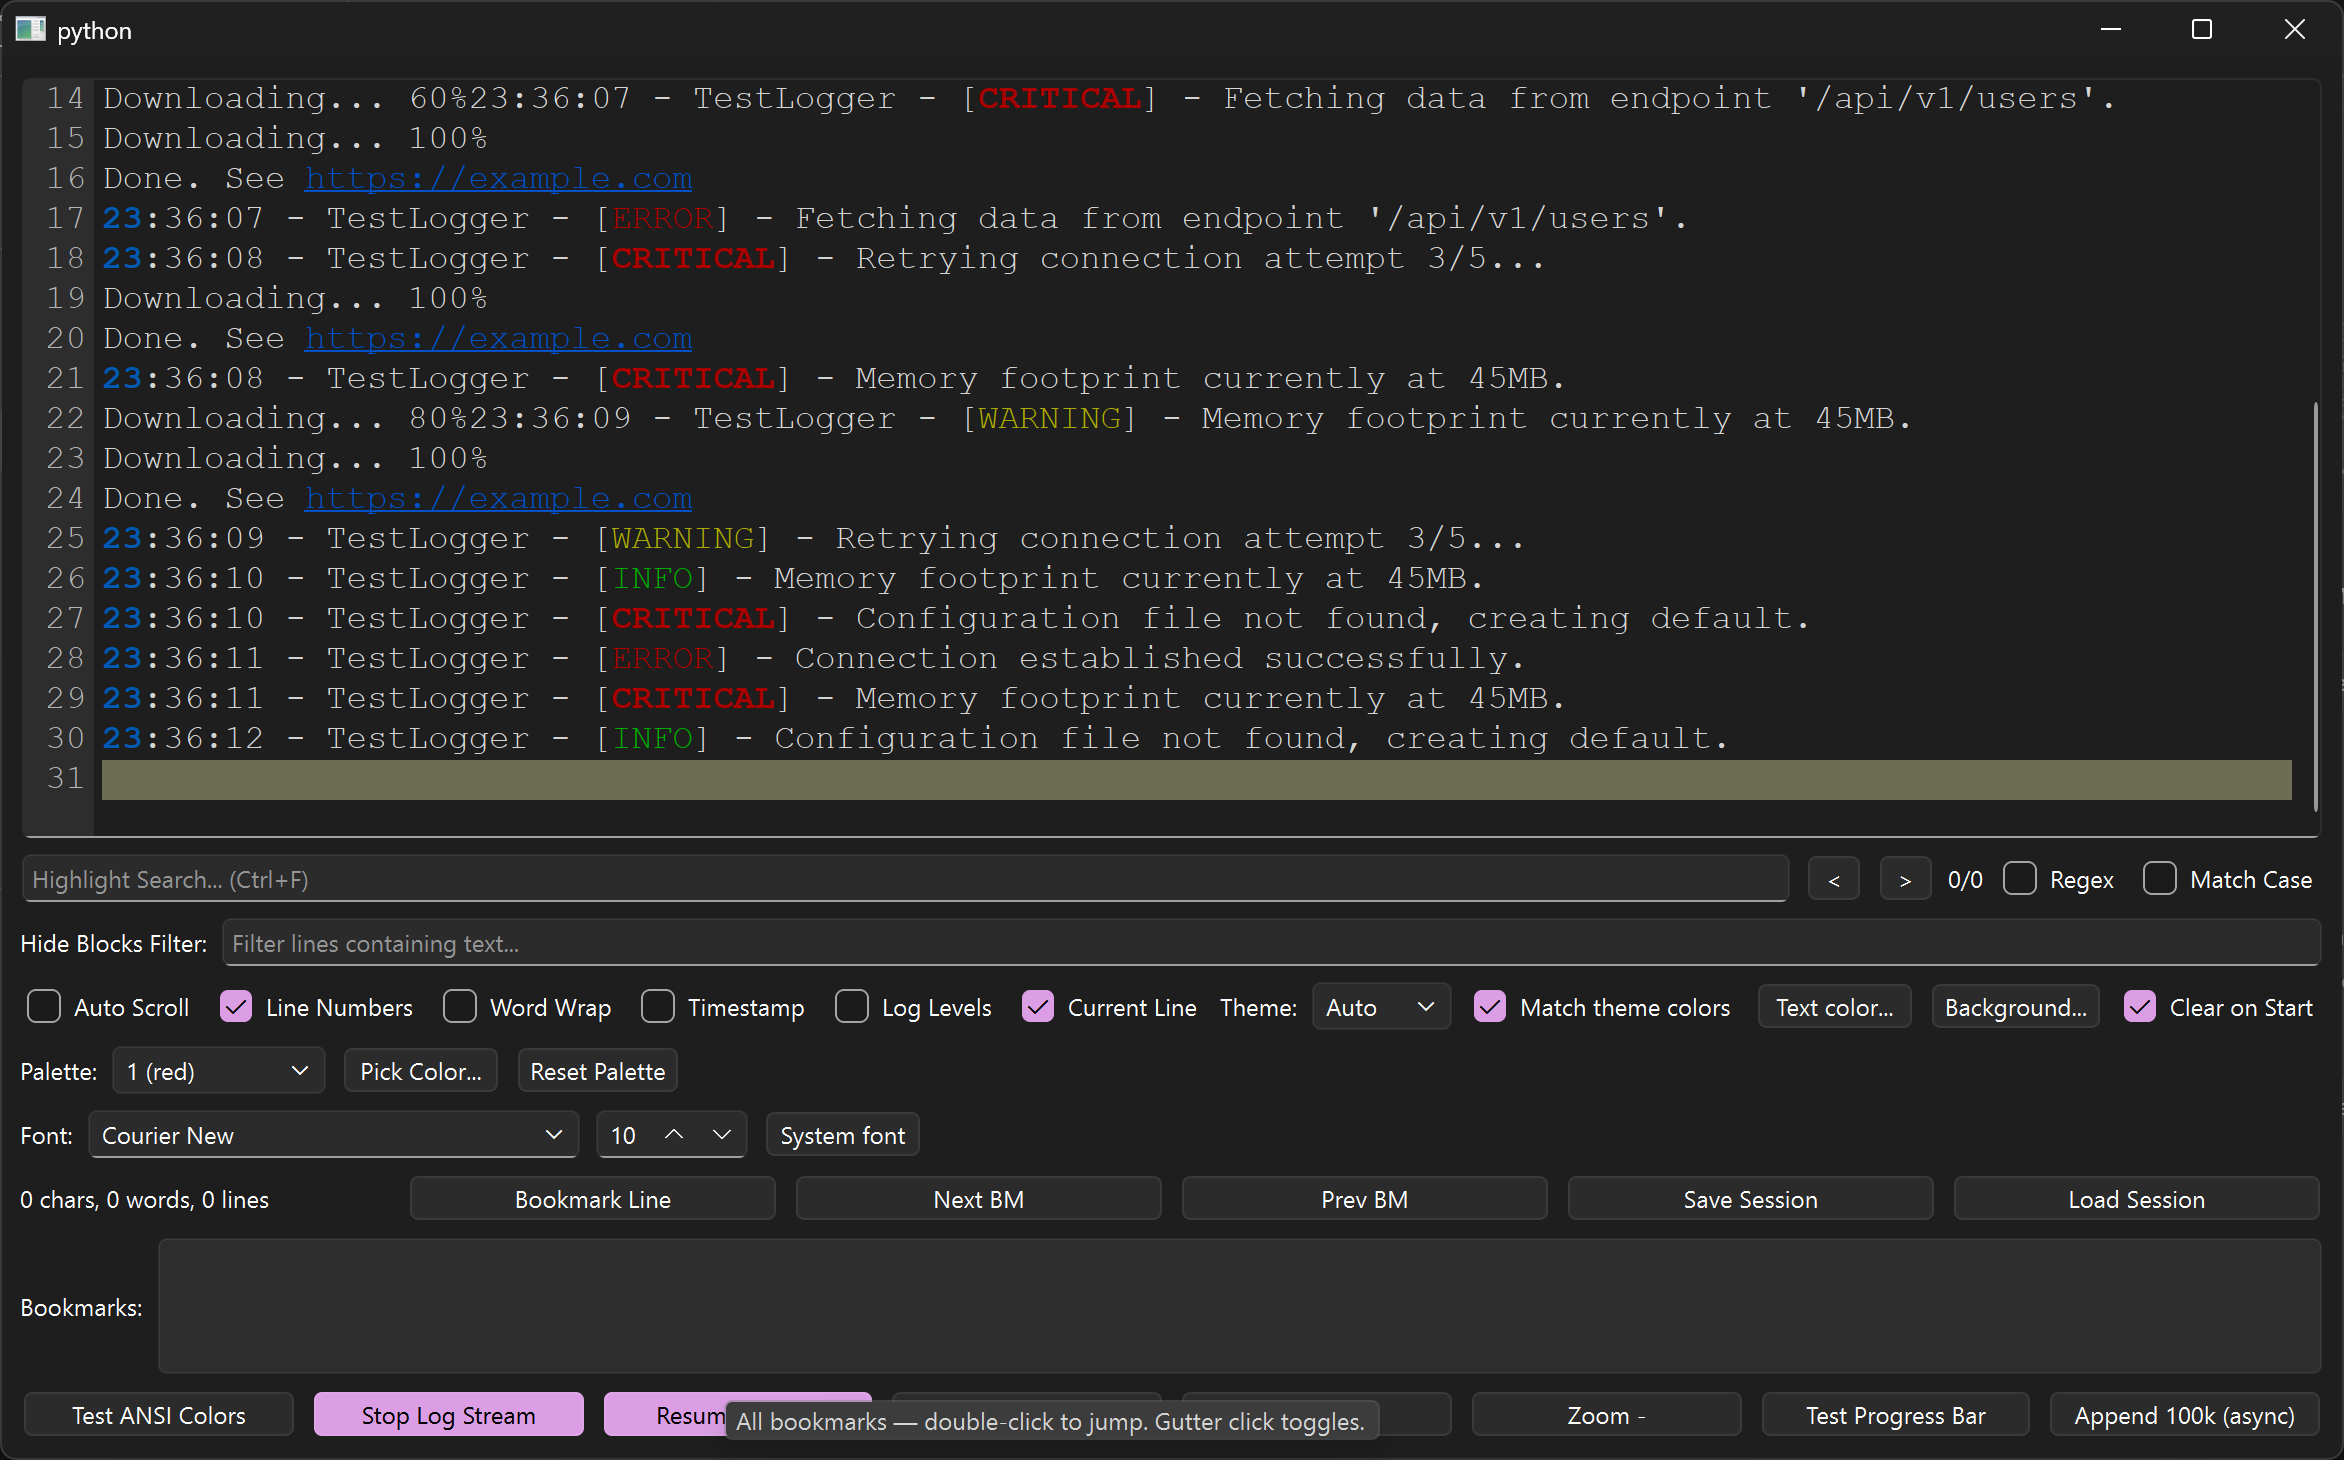Viewport: 2344px width, 1460px height.
Task: Click timestamp 23:36:10 on line 26
Action: tap(183, 578)
